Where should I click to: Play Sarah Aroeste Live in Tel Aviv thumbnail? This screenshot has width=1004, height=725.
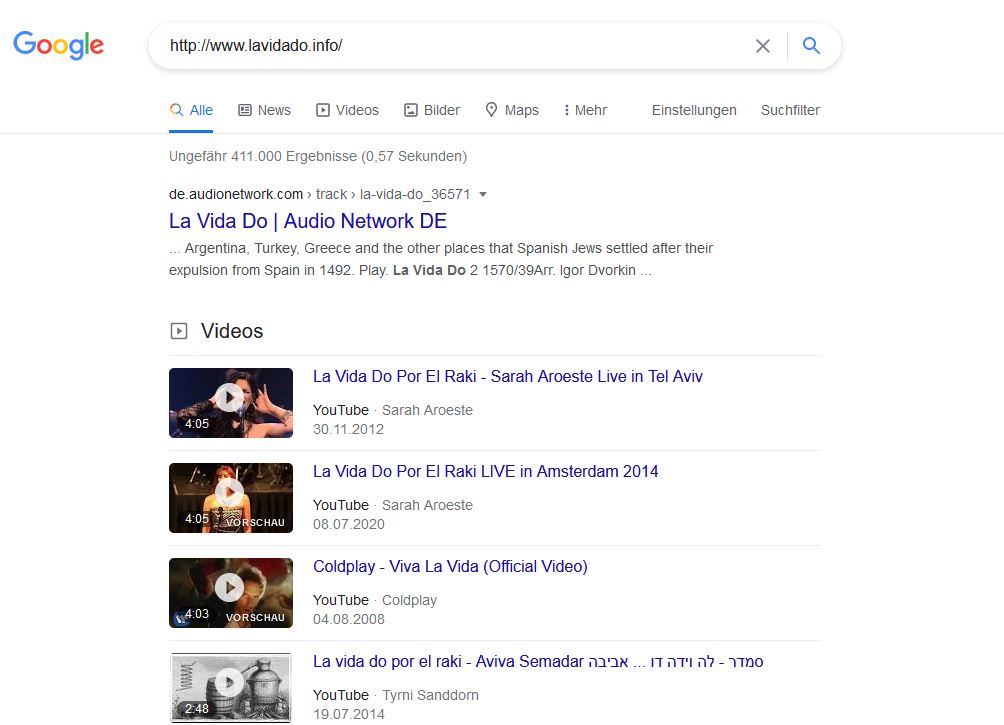tap(231, 403)
